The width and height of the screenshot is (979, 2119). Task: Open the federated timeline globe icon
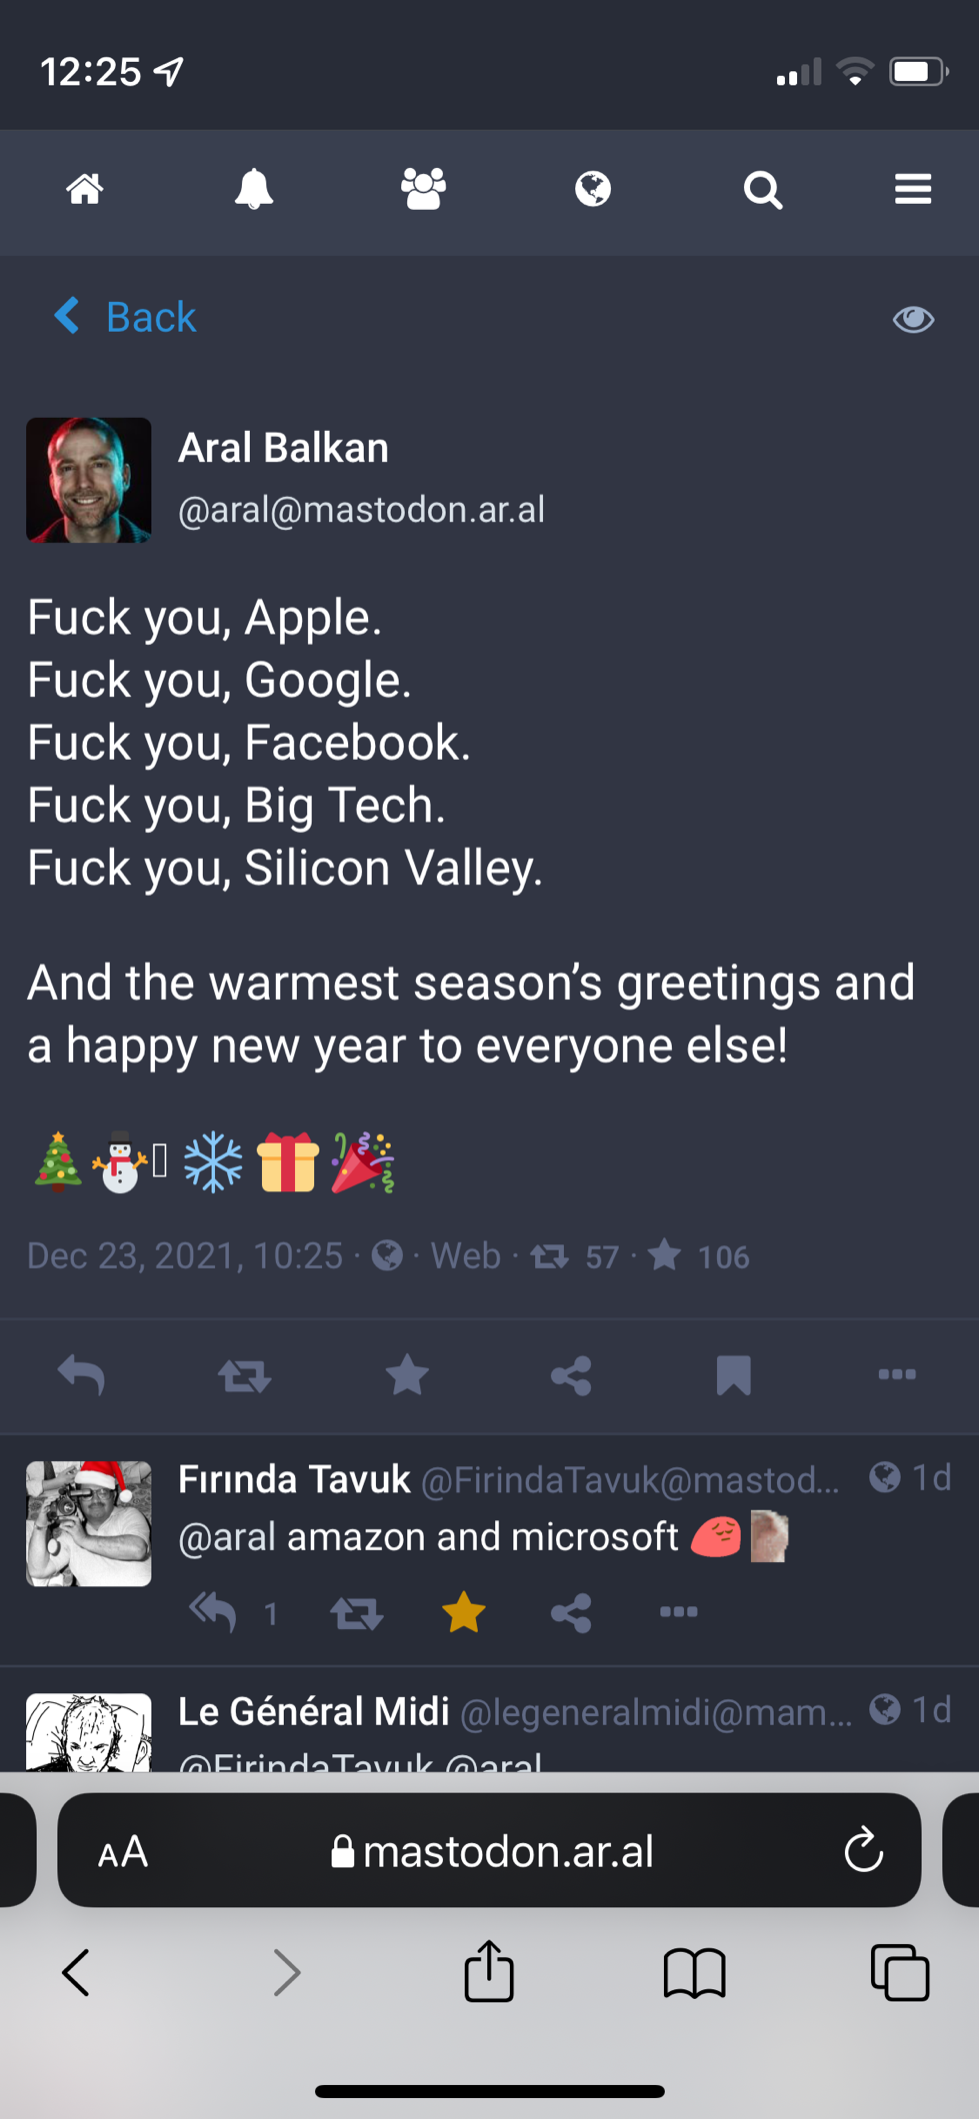(593, 189)
